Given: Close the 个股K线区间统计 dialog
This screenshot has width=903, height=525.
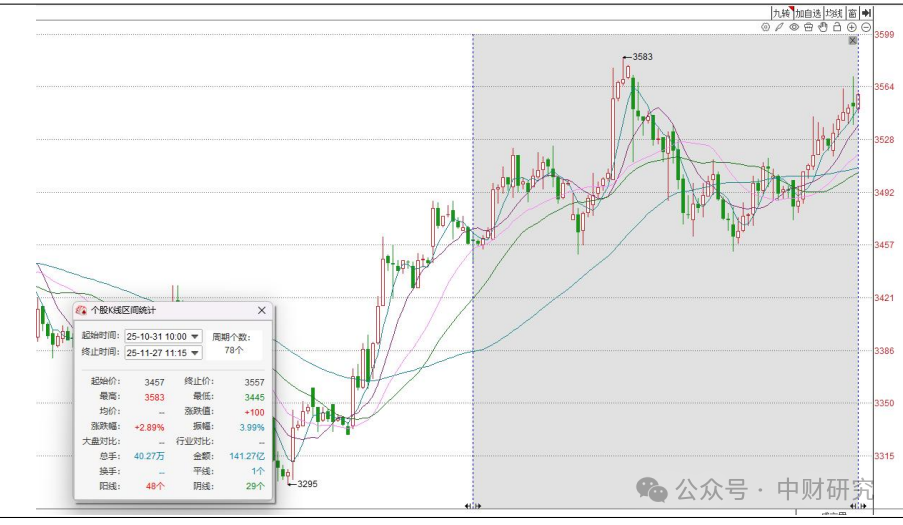Looking at the screenshot, I should [262, 311].
